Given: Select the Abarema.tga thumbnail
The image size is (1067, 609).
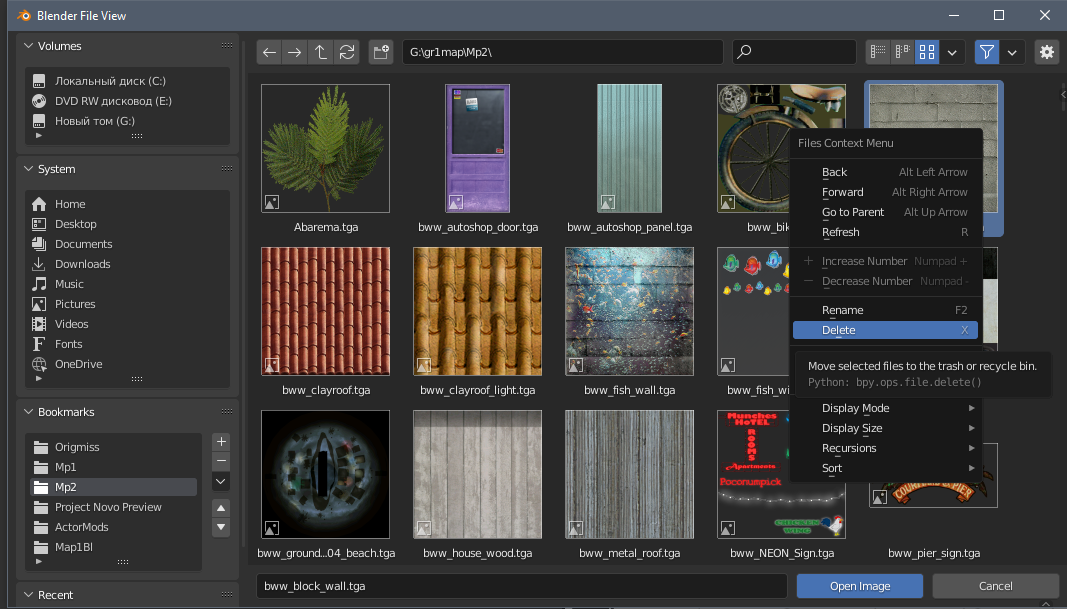Looking at the screenshot, I should [x=326, y=148].
